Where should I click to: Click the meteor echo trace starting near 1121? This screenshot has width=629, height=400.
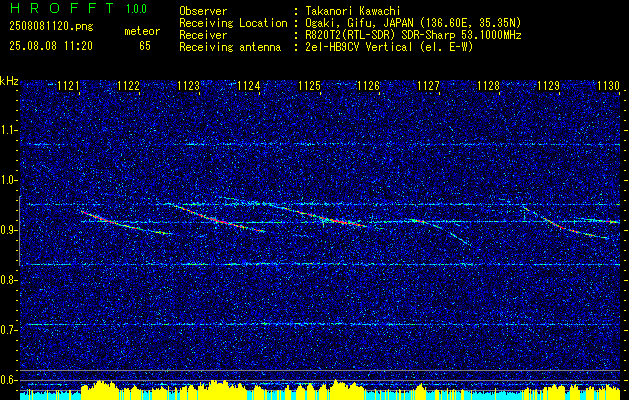coord(126,223)
